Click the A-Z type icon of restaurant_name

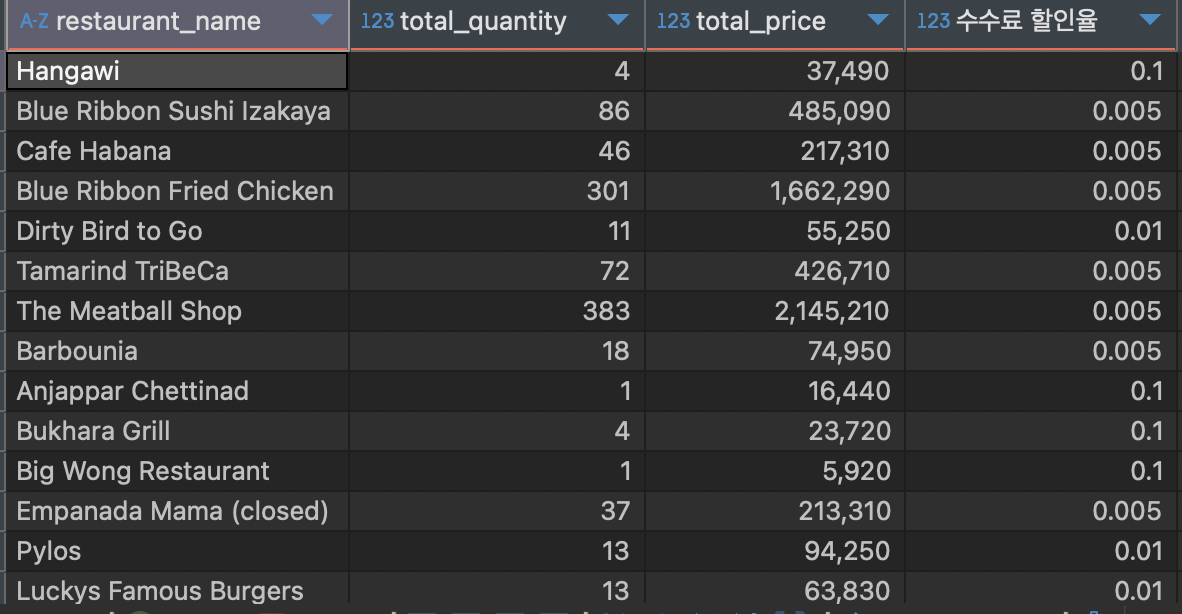[35, 21]
